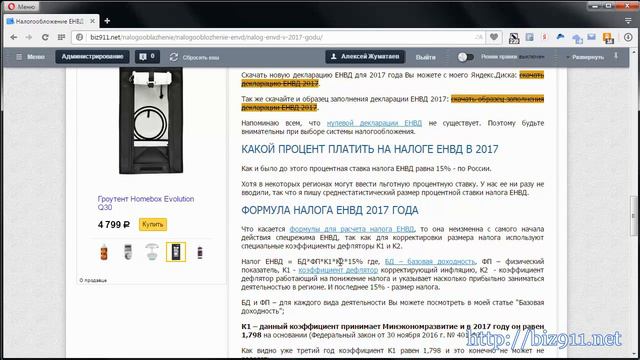The height and width of the screenshot is (360, 640).
Task: Open the blue arrow upload extension icon
Action: [577, 39]
